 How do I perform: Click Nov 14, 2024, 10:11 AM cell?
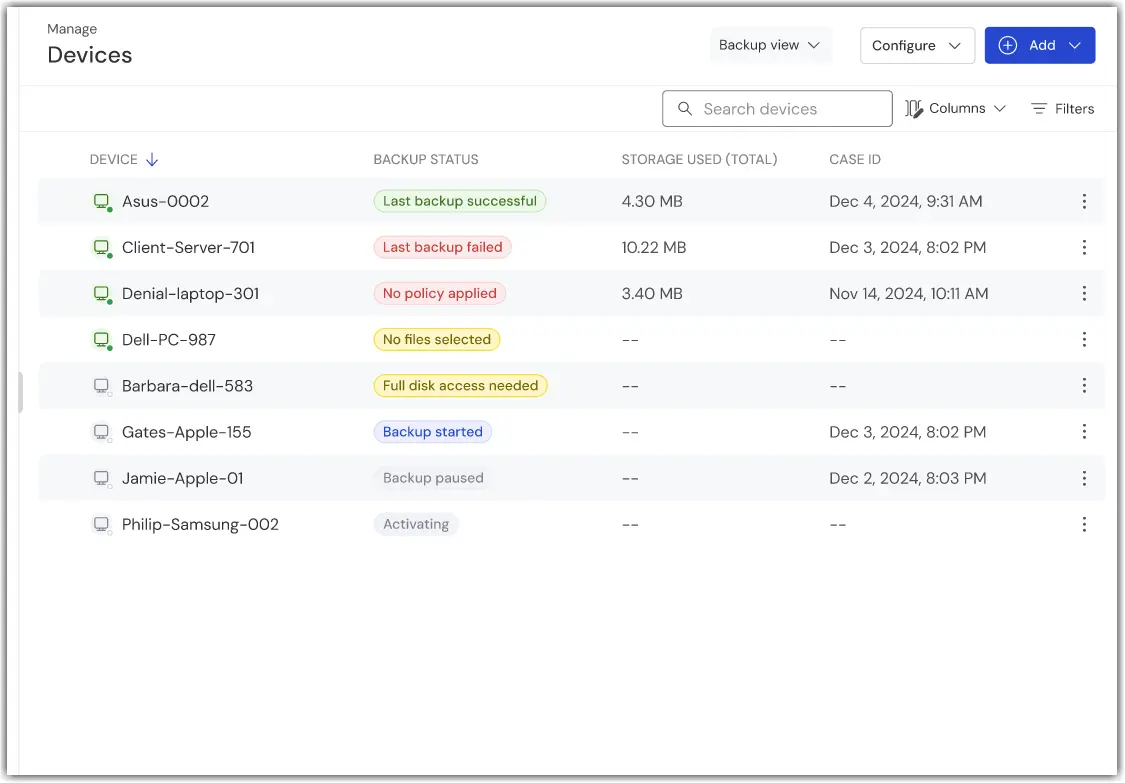[x=908, y=294]
